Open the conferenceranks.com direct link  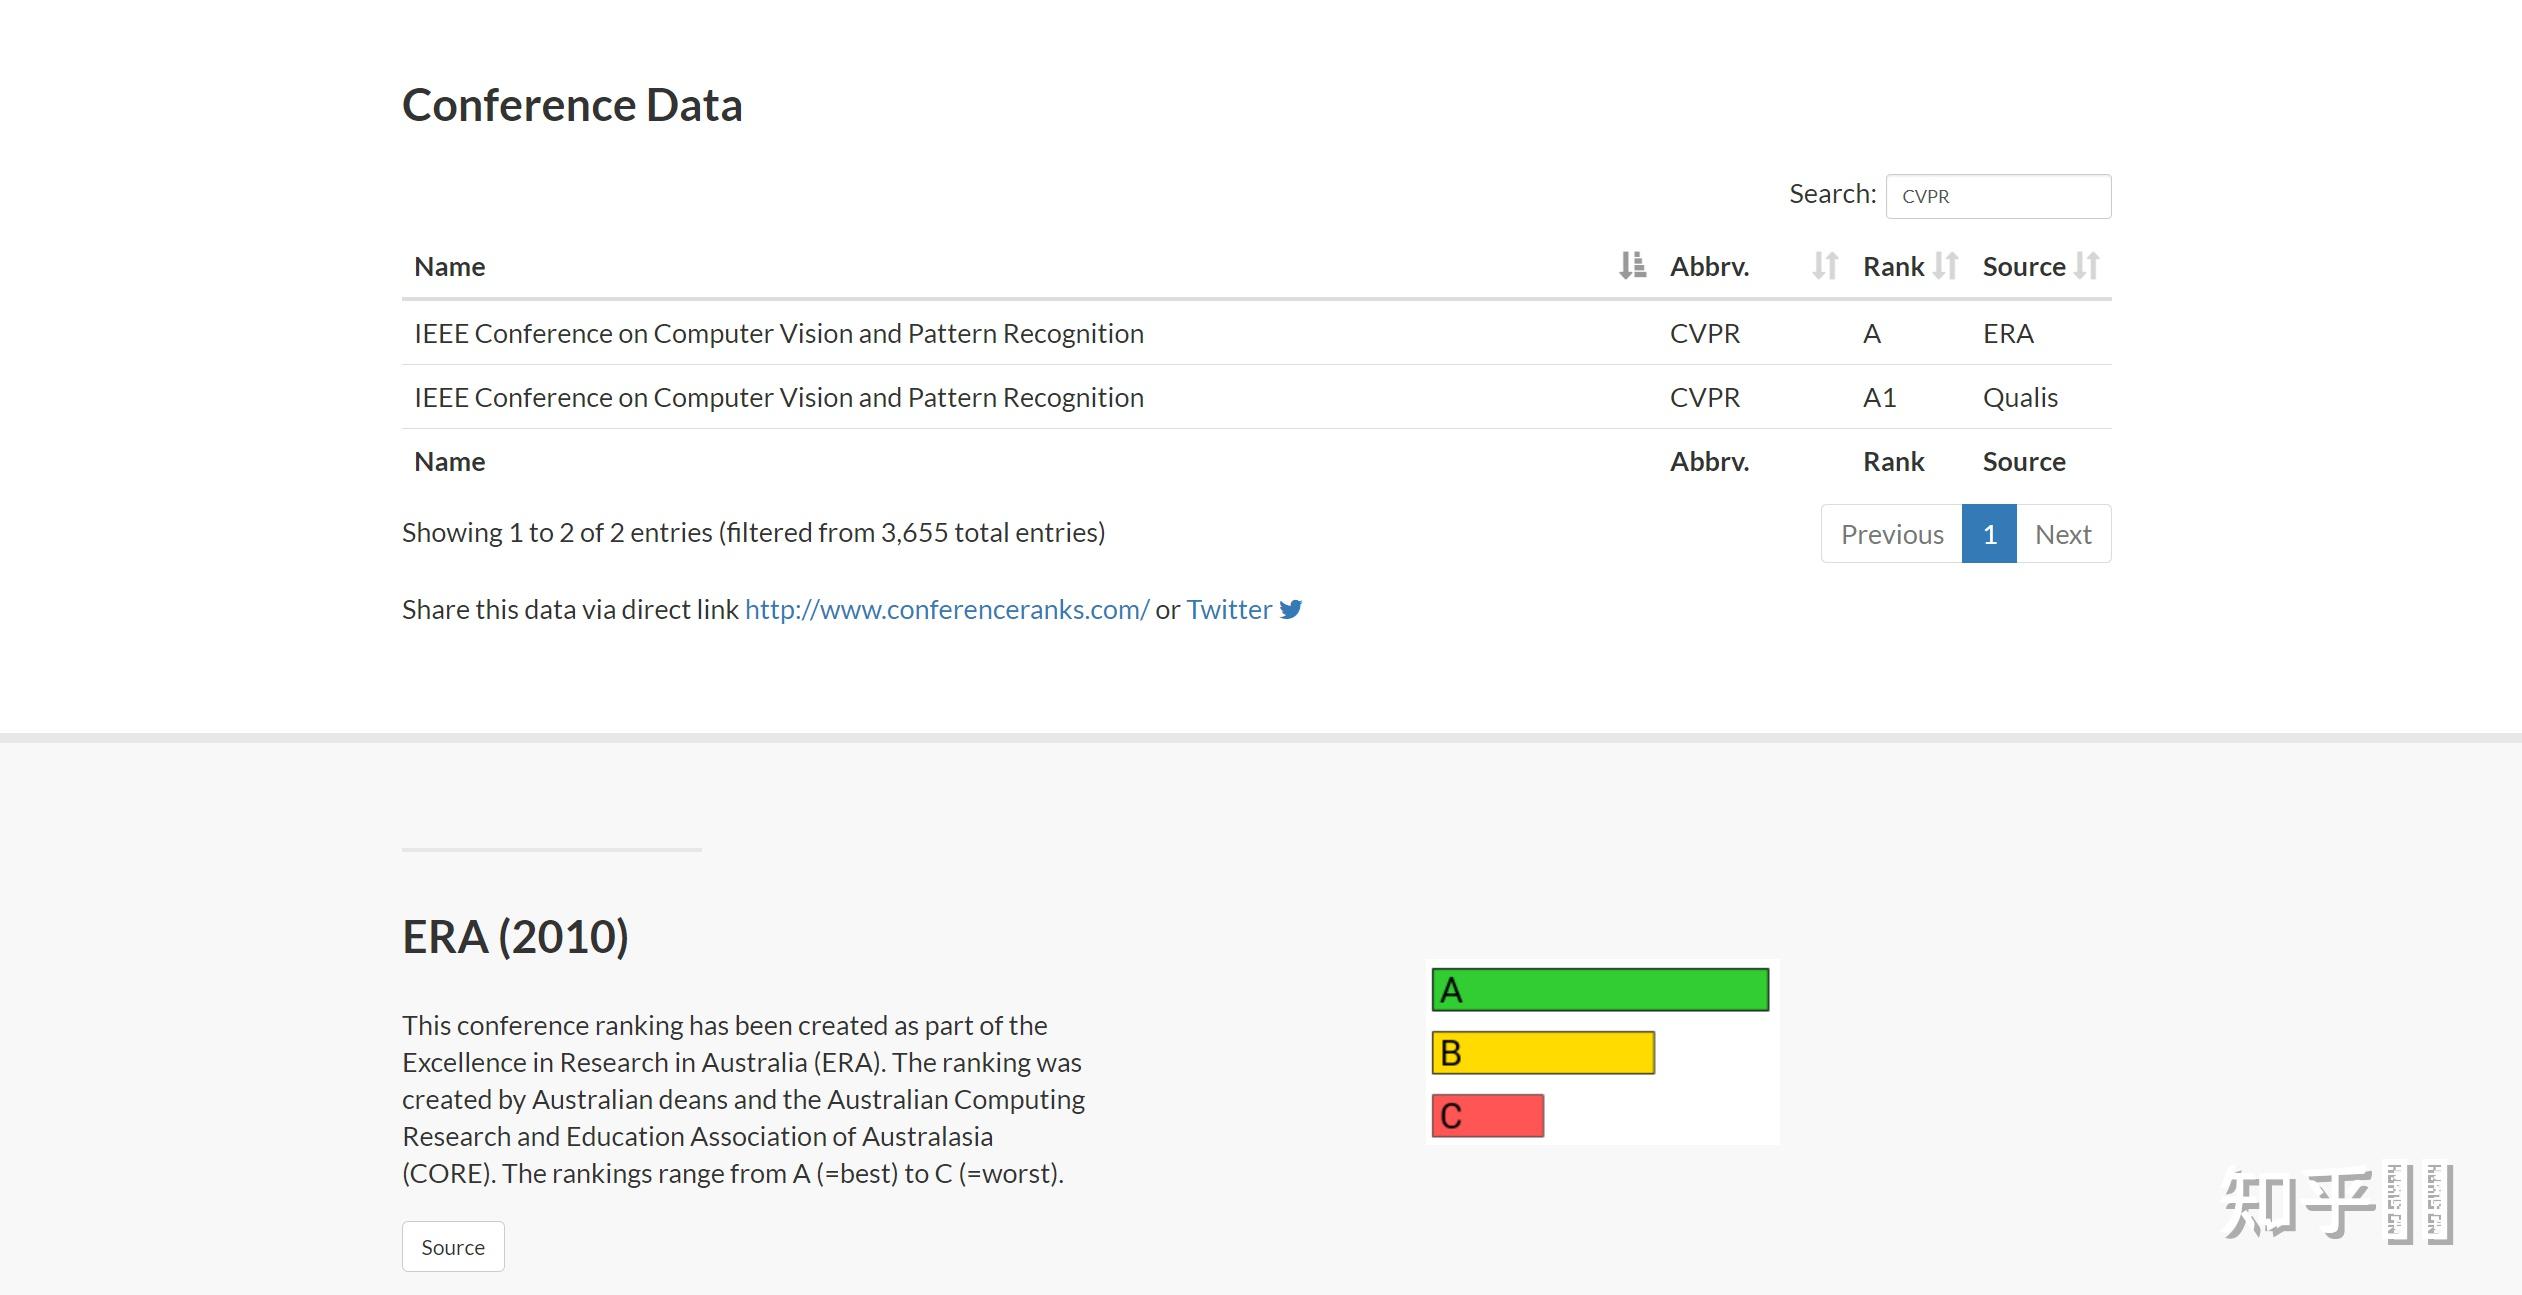point(946,609)
